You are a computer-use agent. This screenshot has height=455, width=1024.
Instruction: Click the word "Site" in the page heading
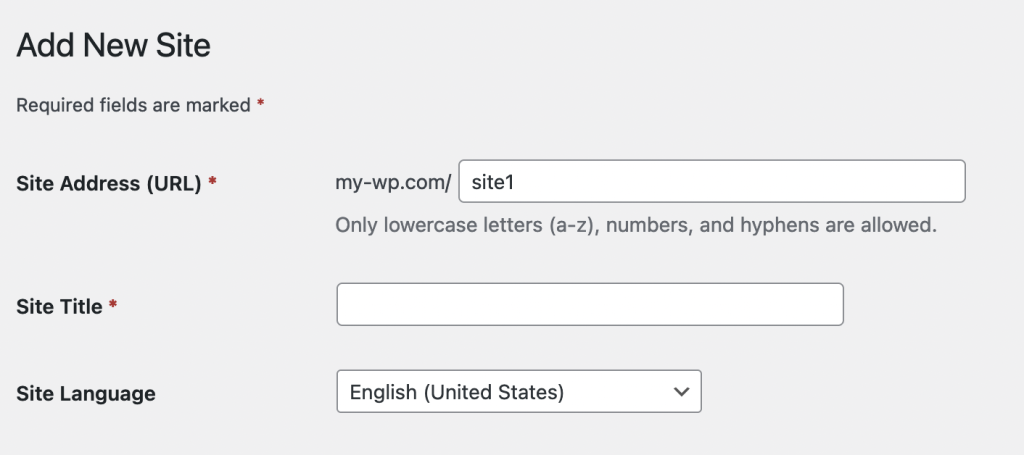tap(180, 46)
